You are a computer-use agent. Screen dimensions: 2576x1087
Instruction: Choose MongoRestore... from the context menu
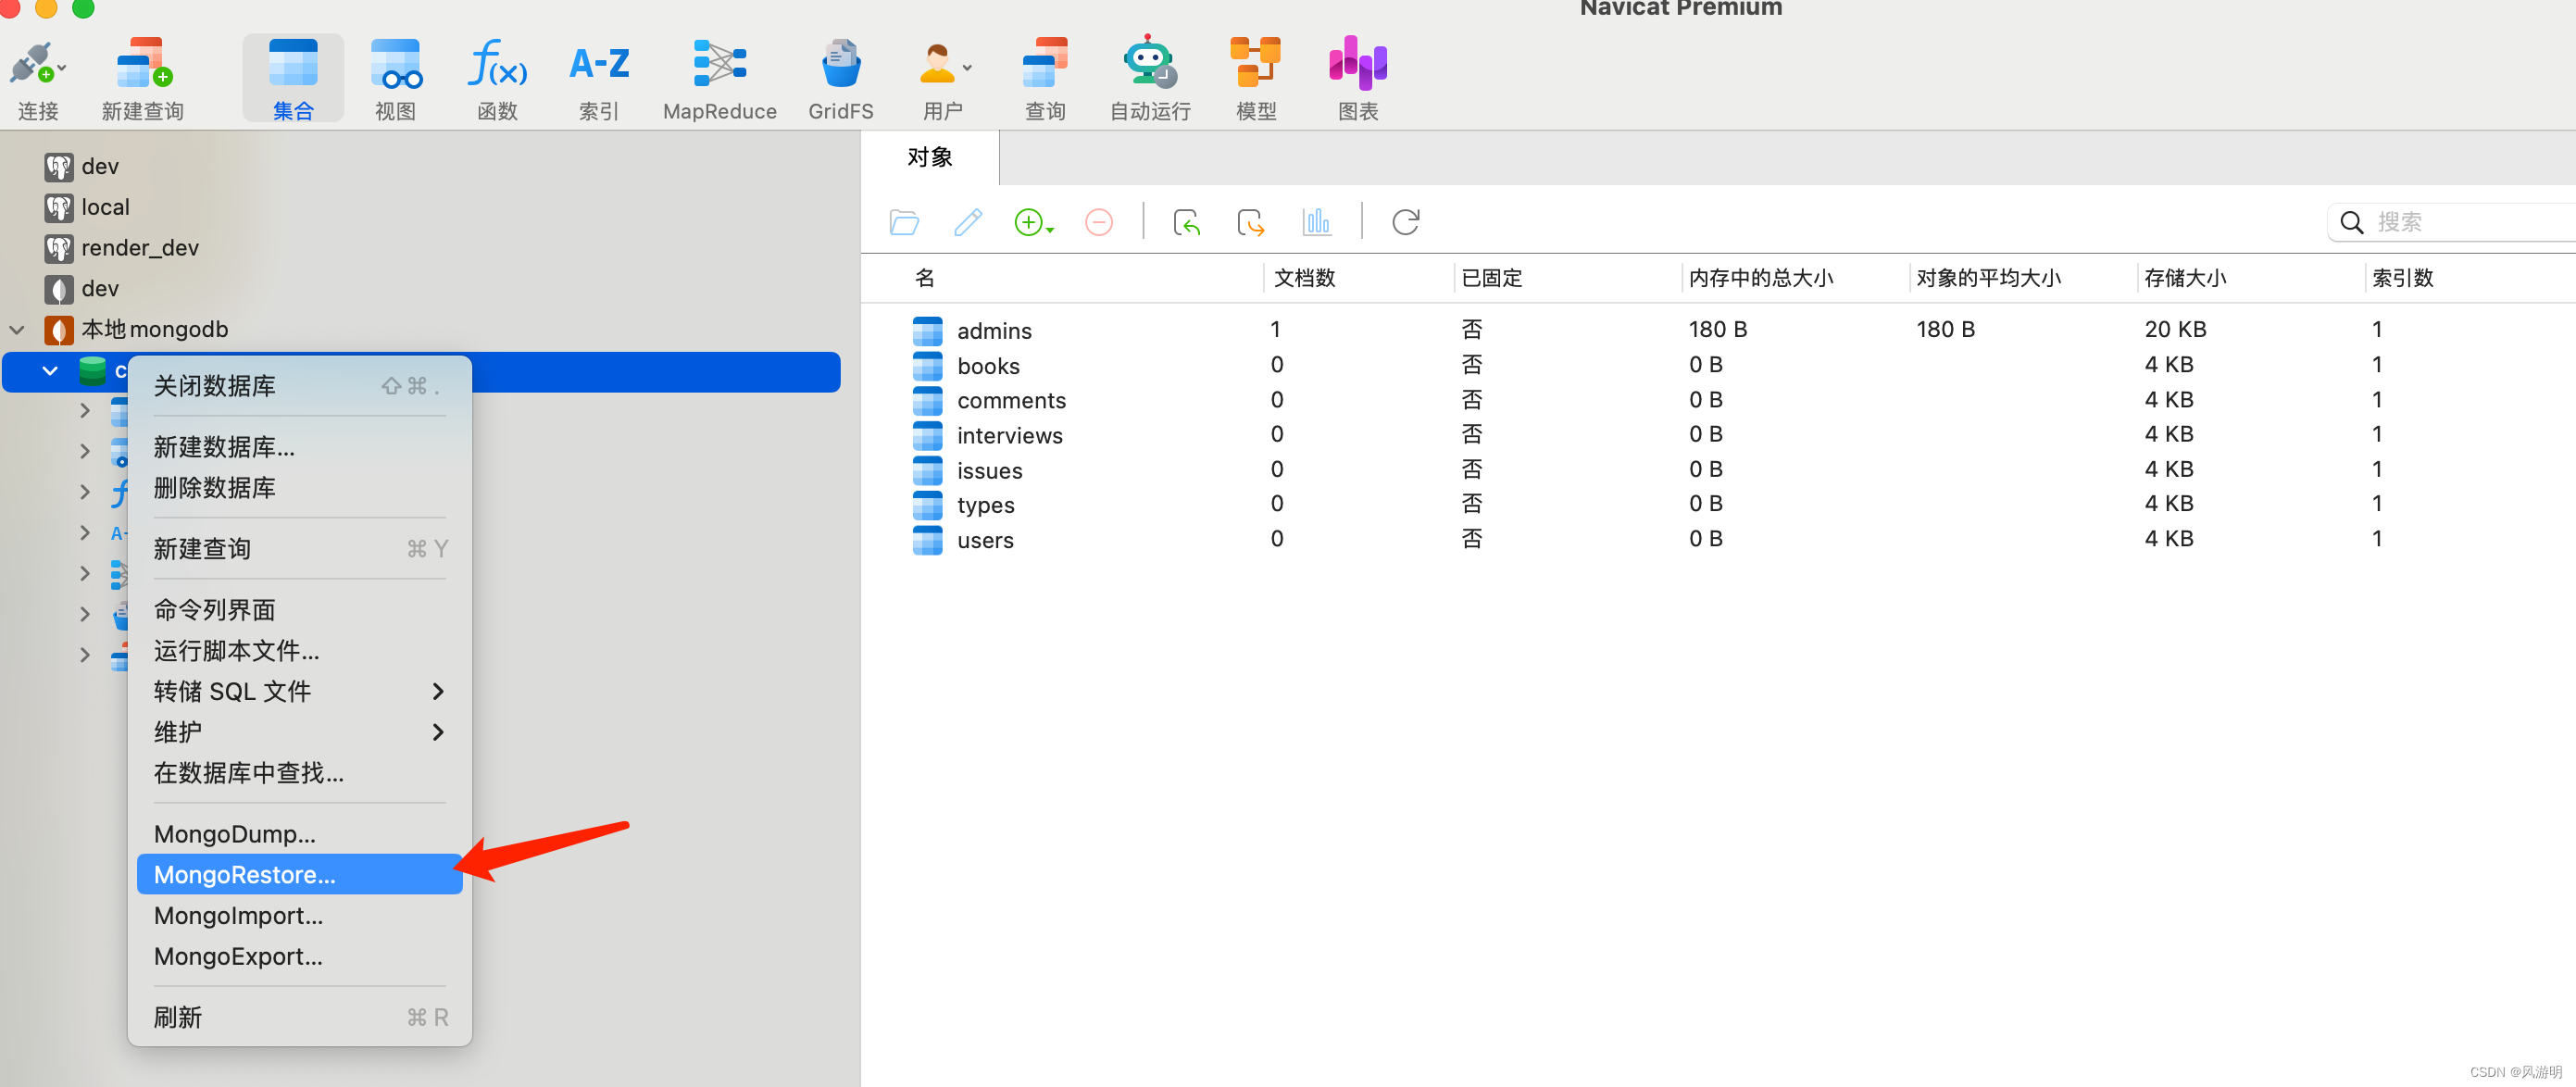(x=245, y=874)
